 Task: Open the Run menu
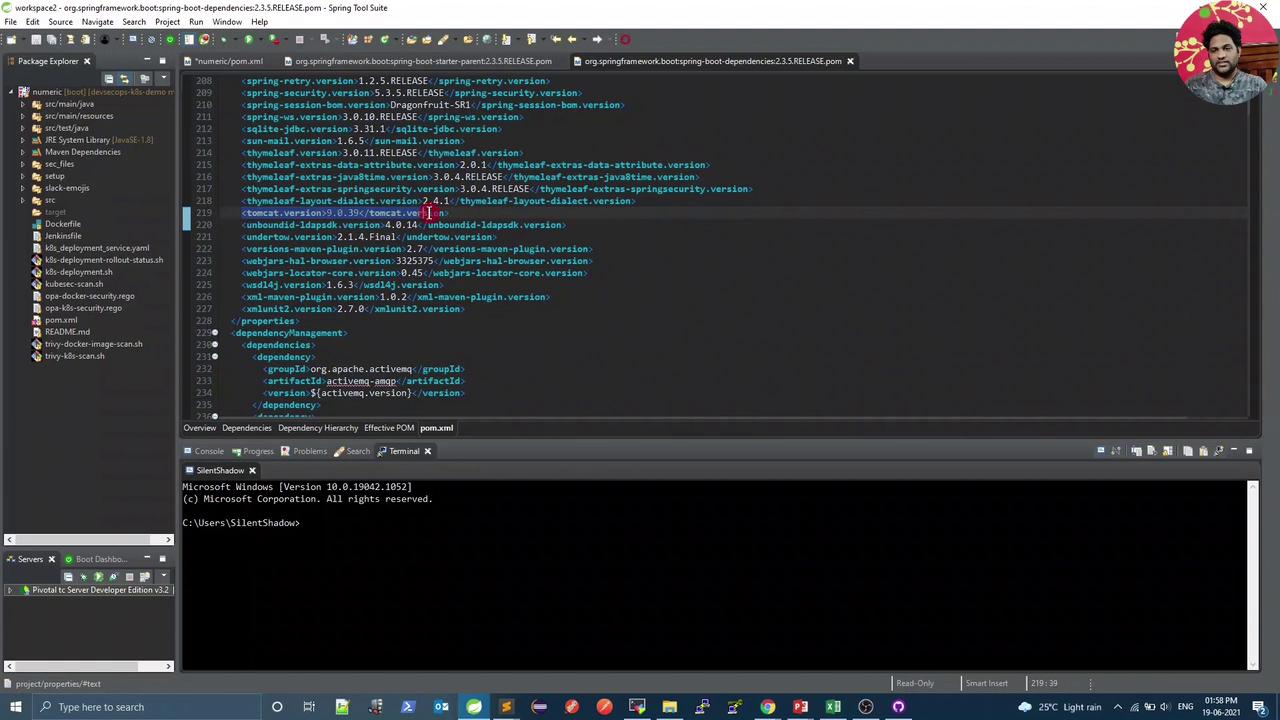point(196,22)
